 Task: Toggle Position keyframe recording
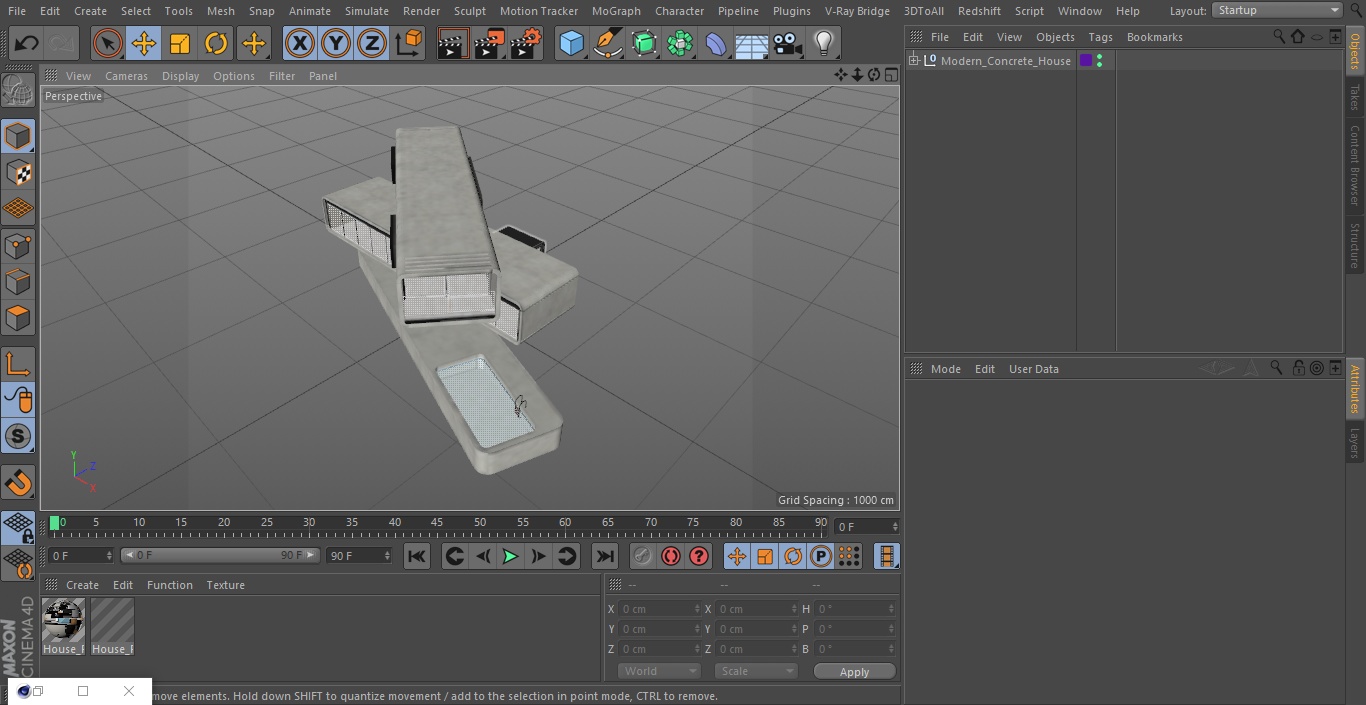click(x=737, y=556)
